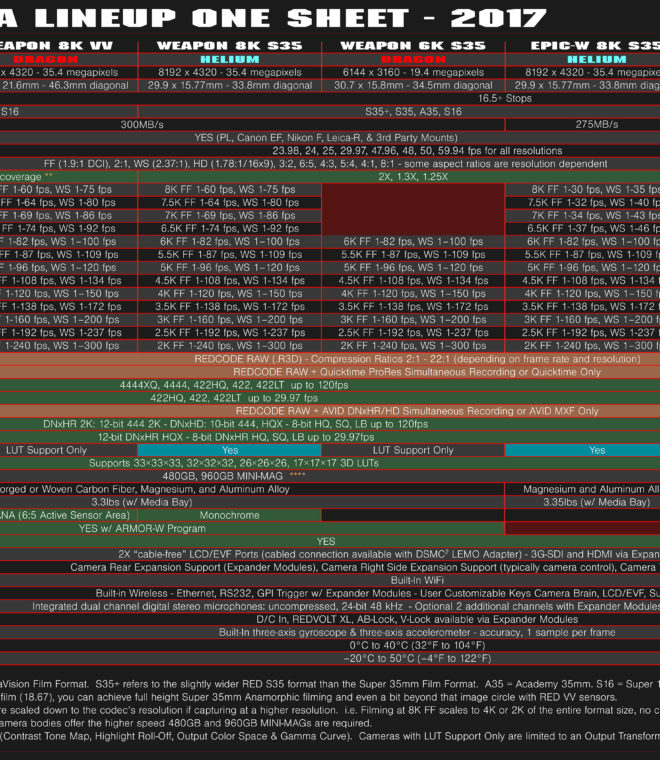Select 'REDCODE RAW + AVID DNxHR/HD' row
The height and width of the screenshot is (760, 660).
click(330, 411)
